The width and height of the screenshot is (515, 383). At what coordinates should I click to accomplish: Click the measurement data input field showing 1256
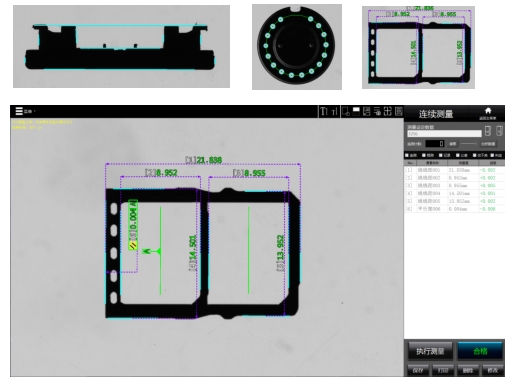444,134
